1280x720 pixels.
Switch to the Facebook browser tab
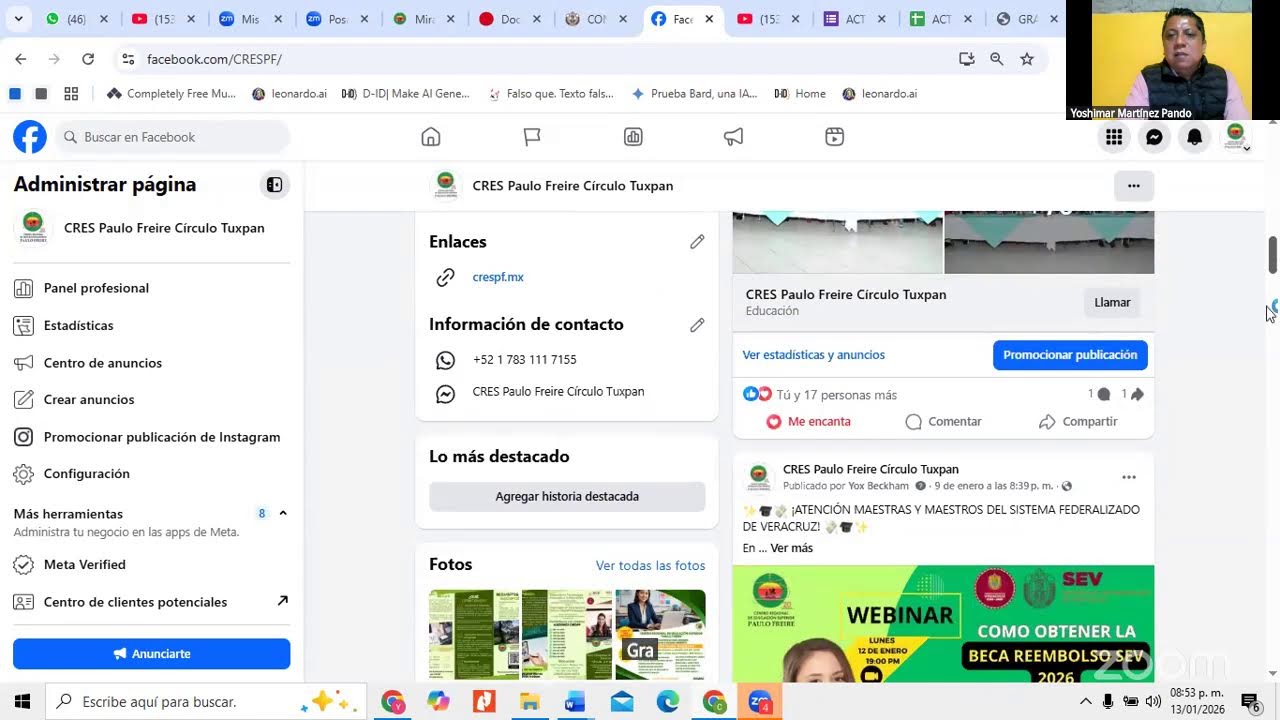coord(683,19)
